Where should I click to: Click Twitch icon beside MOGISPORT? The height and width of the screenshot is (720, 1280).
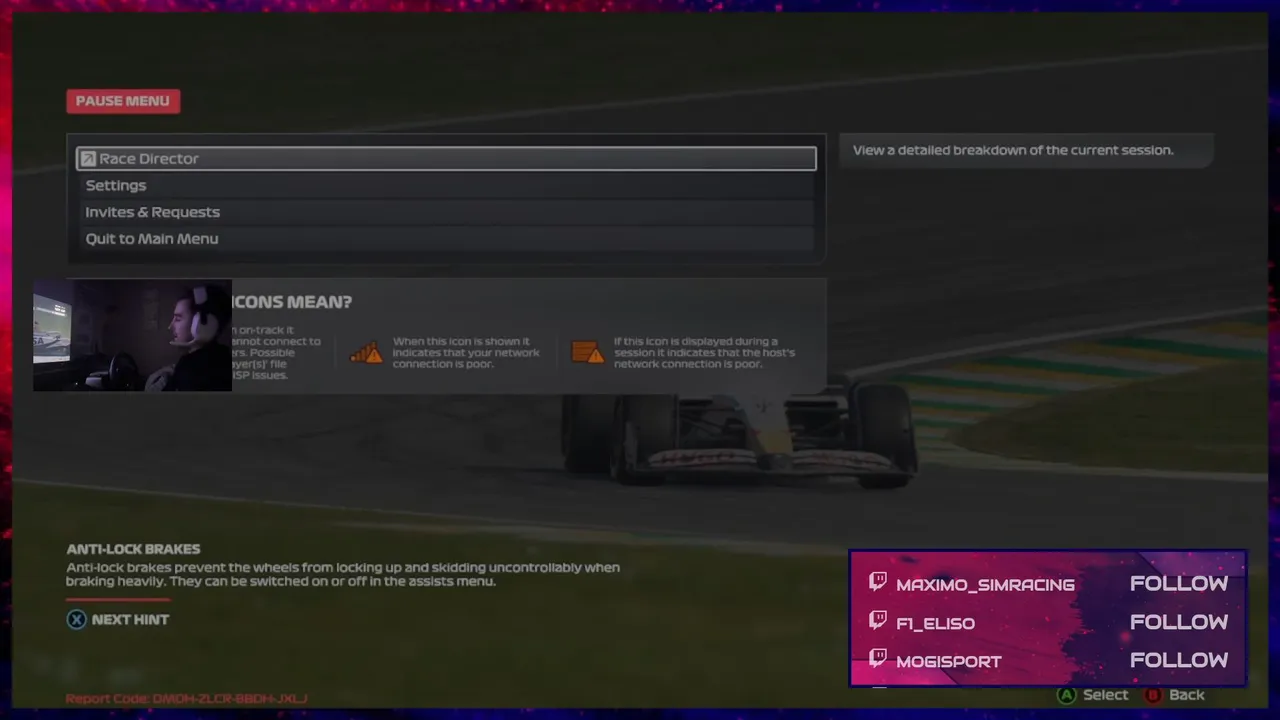(878, 658)
